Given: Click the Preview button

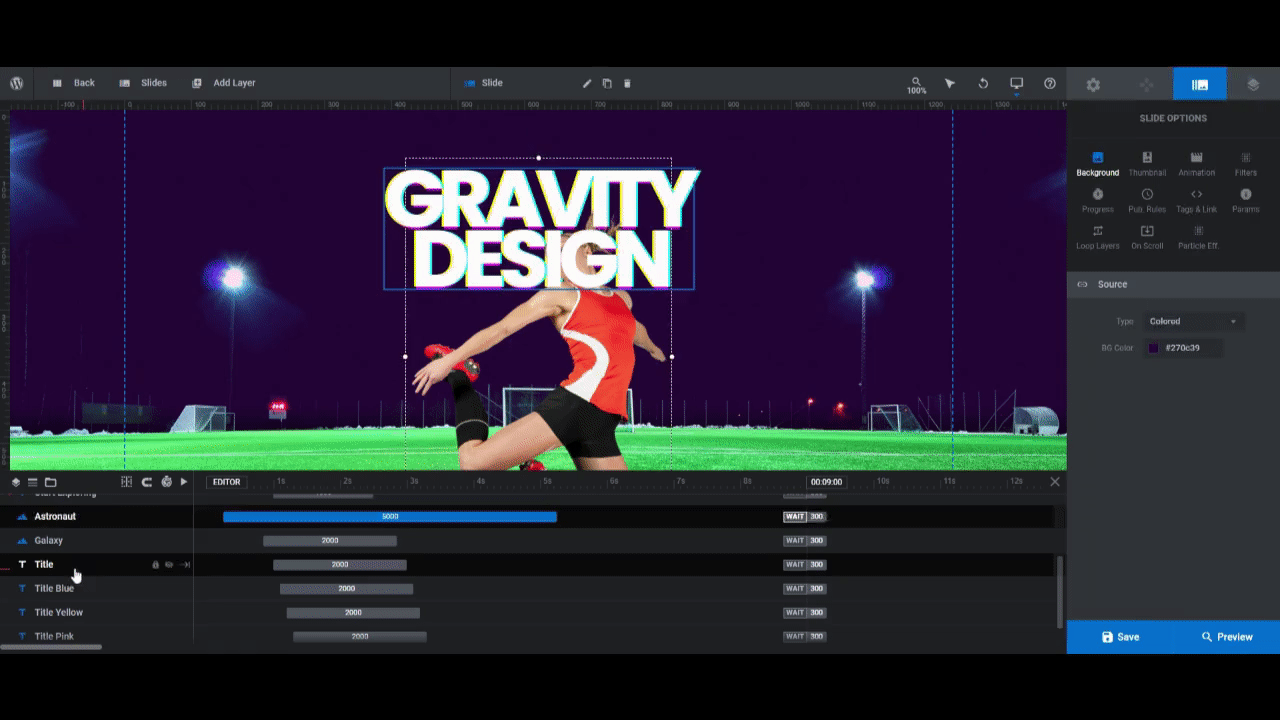Looking at the screenshot, I should 1227,637.
